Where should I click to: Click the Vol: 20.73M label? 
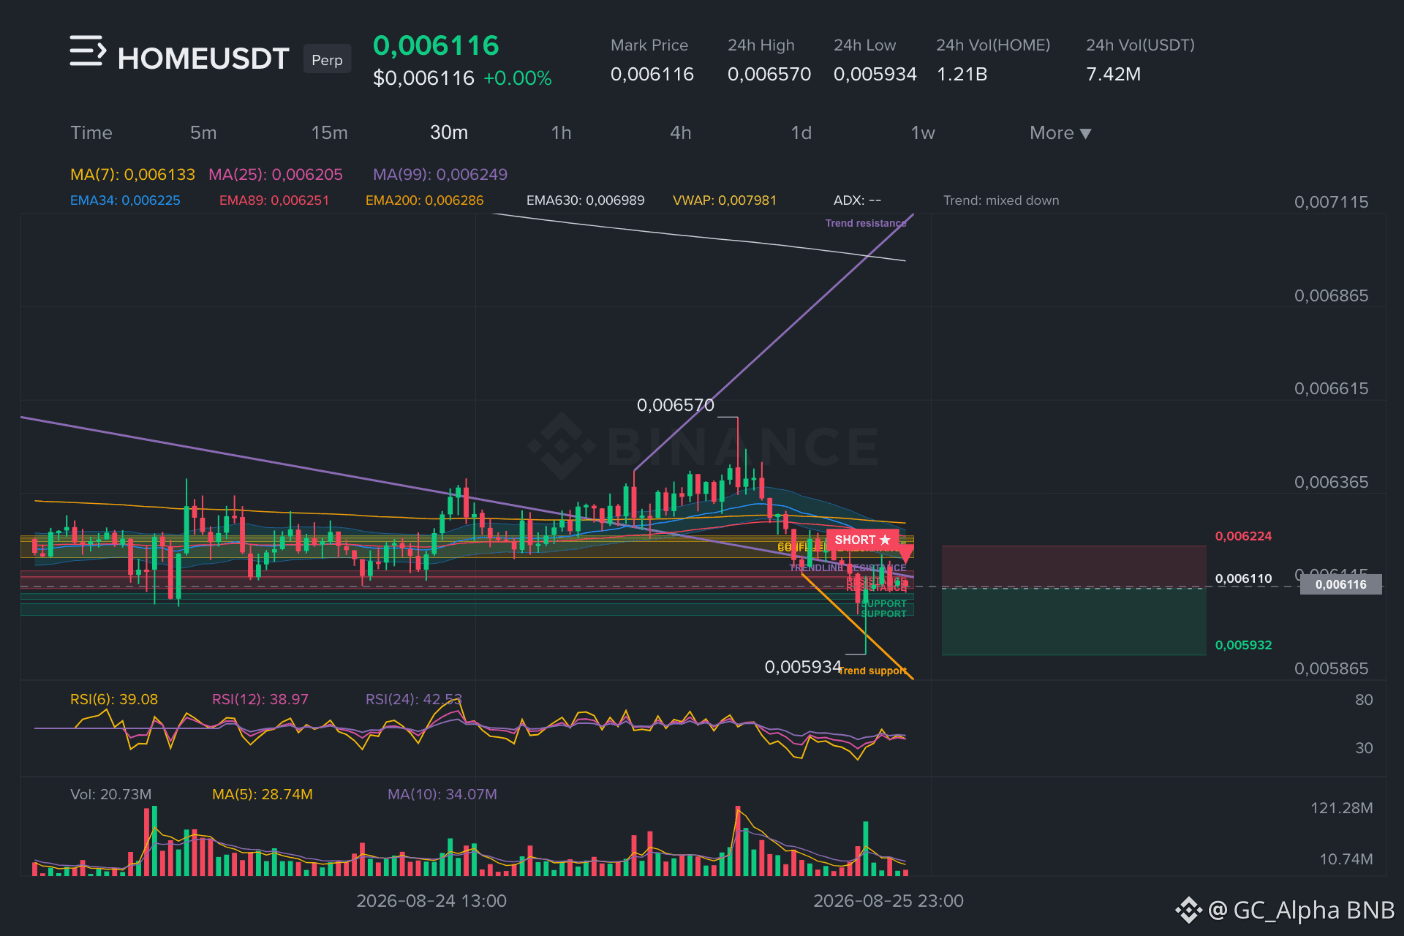click(x=111, y=794)
